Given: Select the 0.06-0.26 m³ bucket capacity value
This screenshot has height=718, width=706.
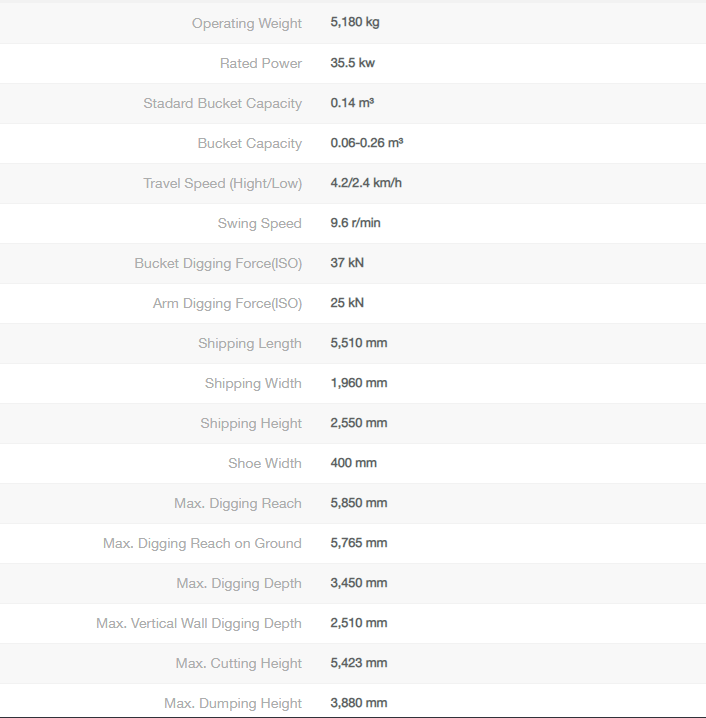Looking at the screenshot, I should pos(367,143).
